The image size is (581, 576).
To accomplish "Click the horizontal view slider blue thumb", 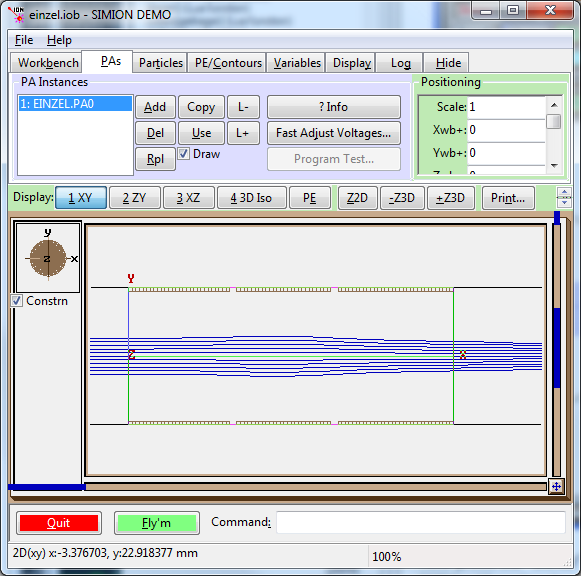I will [47, 487].
